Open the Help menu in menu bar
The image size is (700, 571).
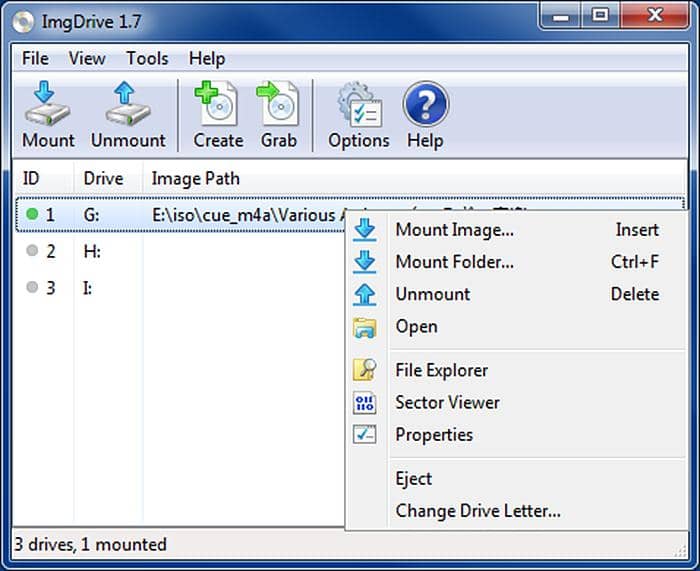click(x=207, y=58)
